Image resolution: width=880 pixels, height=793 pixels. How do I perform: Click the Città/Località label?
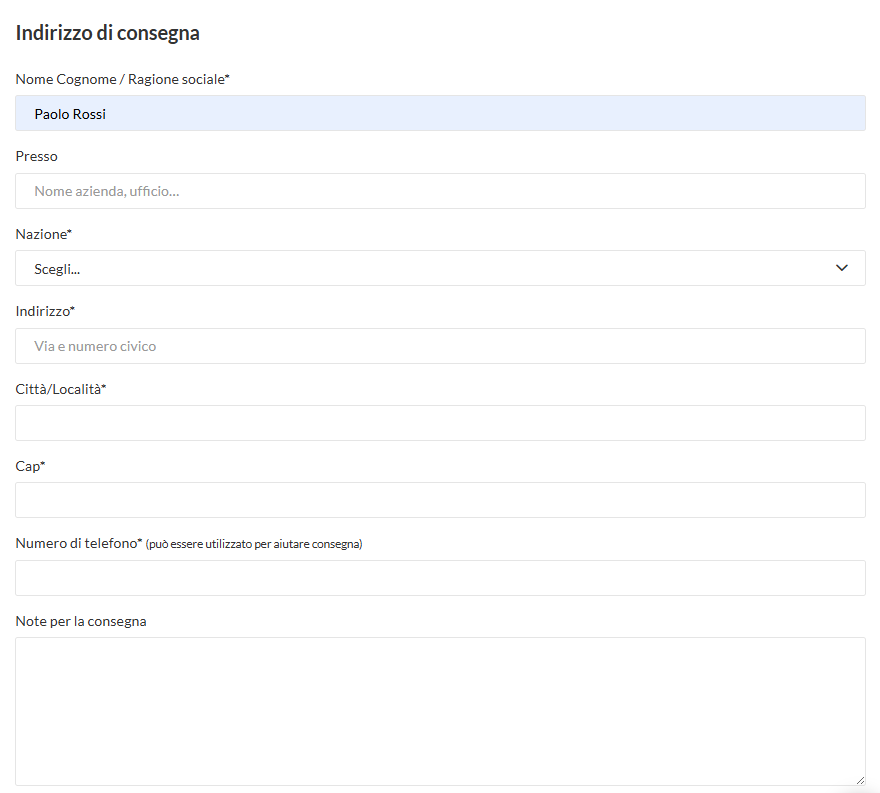[x=61, y=389]
